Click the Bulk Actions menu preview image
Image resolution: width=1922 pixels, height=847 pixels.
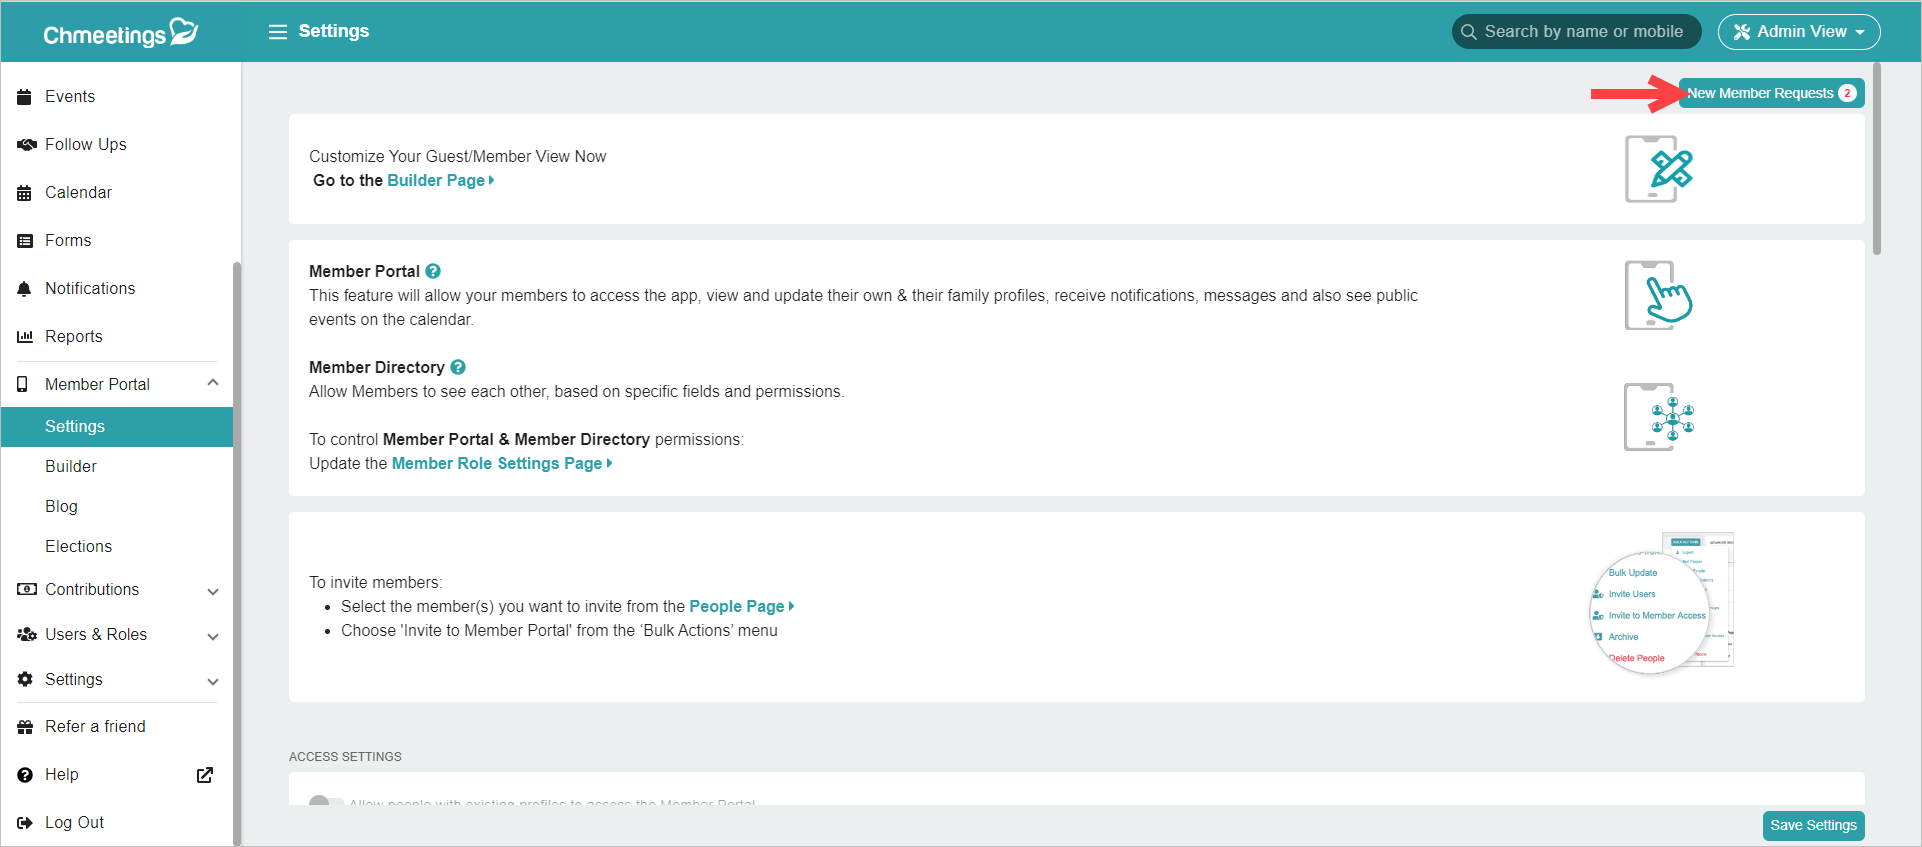point(1661,603)
